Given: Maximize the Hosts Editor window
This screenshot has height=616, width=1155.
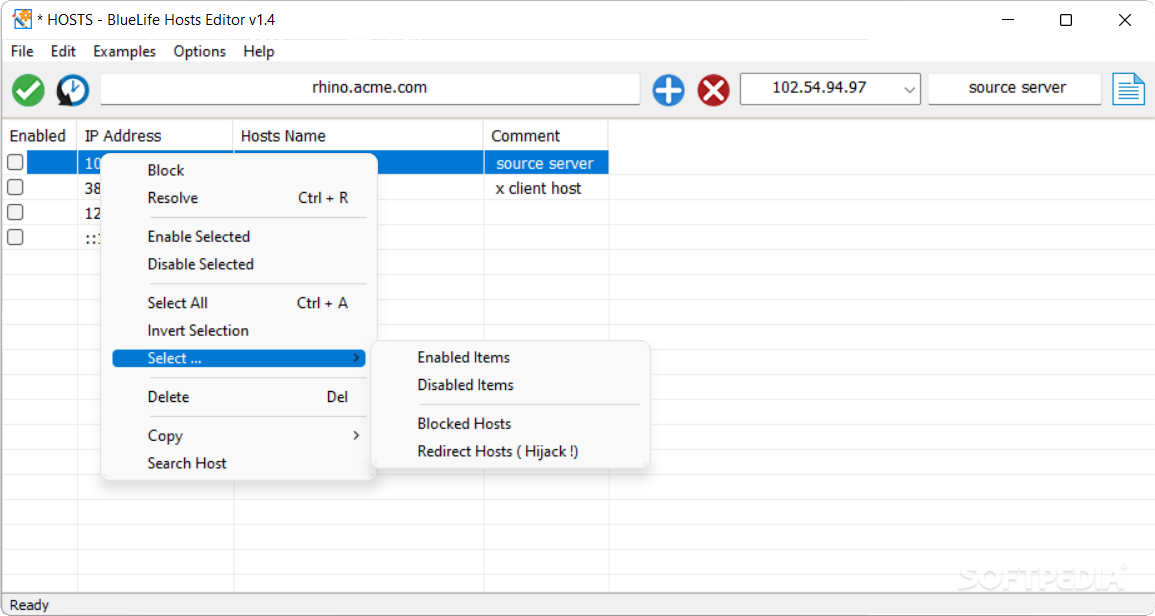Looking at the screenshot, I should point(1065,20).
